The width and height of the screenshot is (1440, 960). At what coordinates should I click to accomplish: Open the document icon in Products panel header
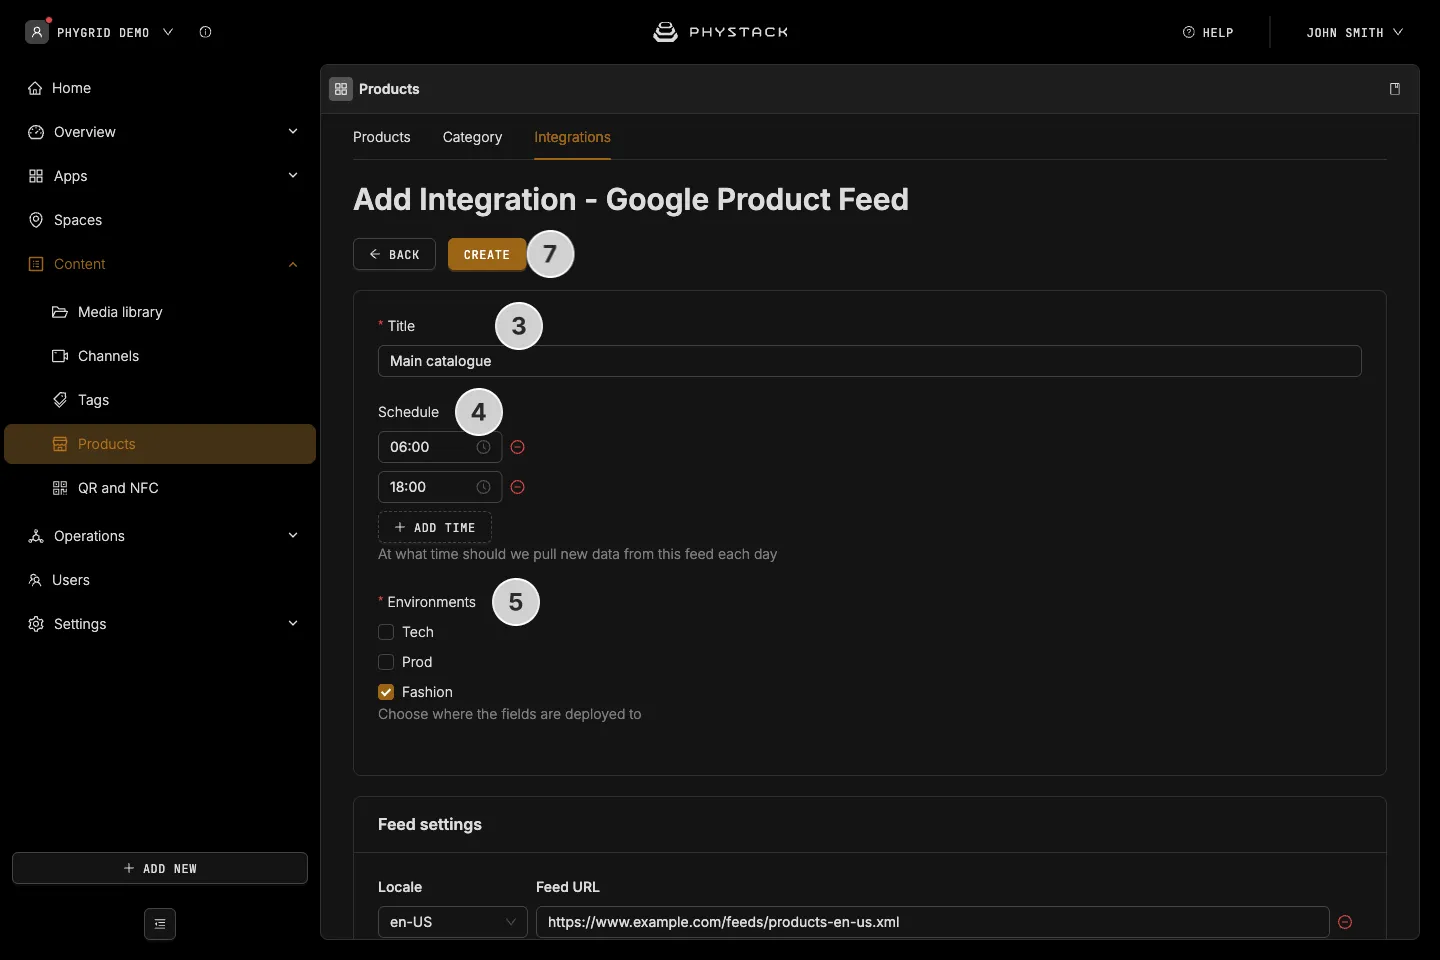click(1395, 89)
